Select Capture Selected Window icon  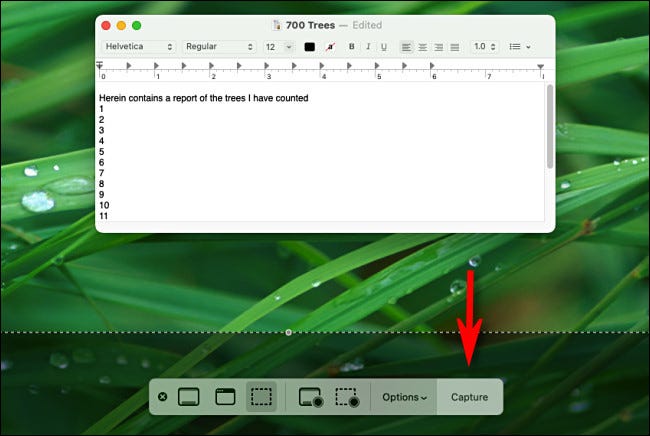(x=225, y=397)
